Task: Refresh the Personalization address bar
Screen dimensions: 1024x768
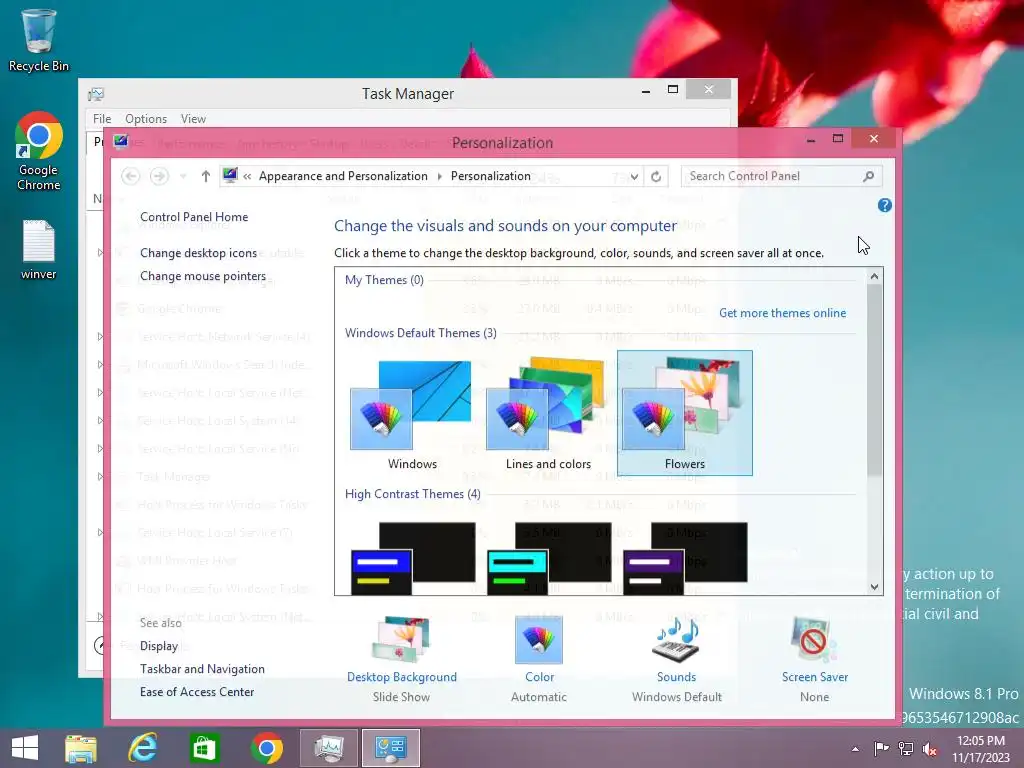Action: click(x=656, y=176)
